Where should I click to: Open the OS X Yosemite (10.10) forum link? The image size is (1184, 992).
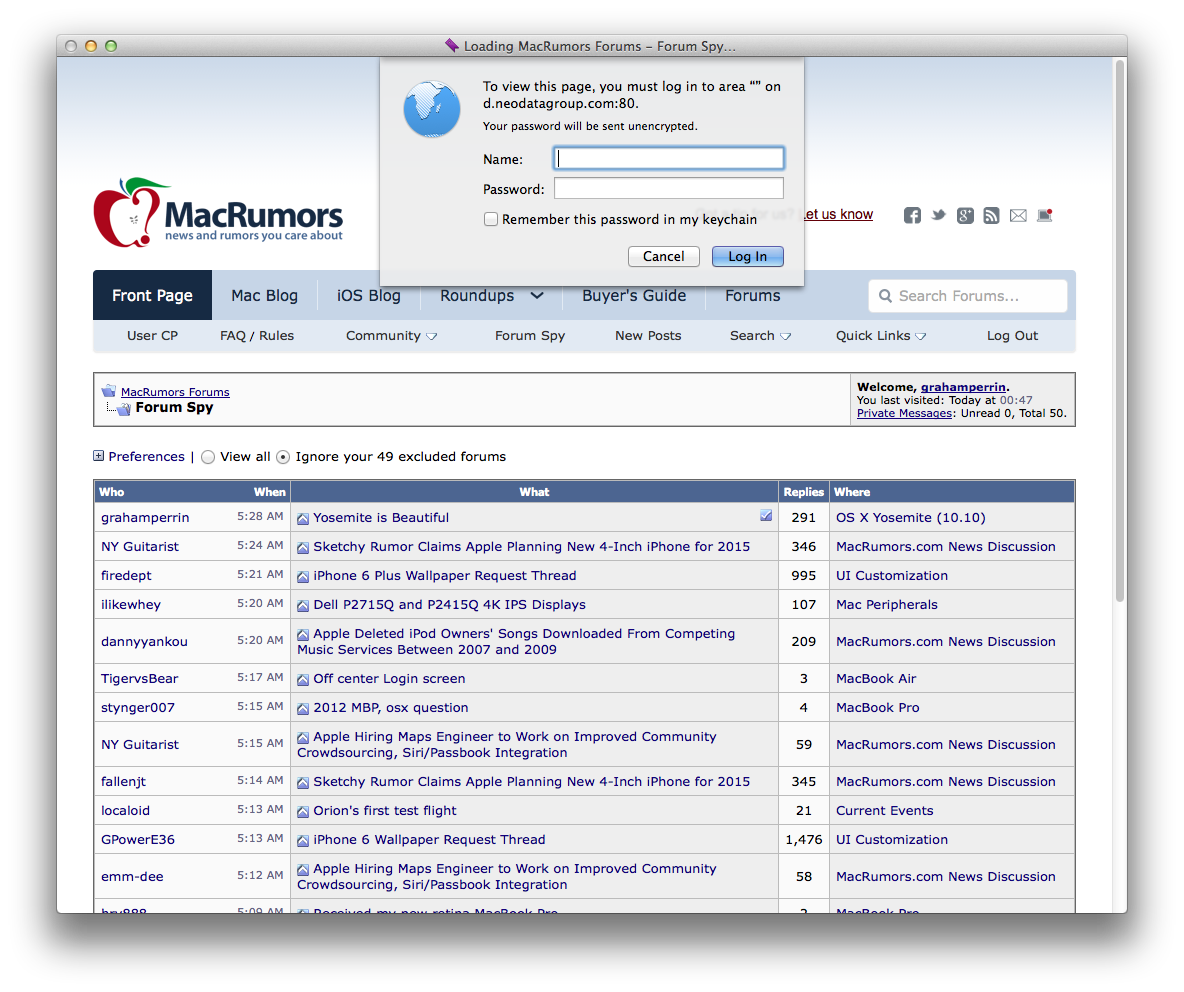[x=911, y=518]
